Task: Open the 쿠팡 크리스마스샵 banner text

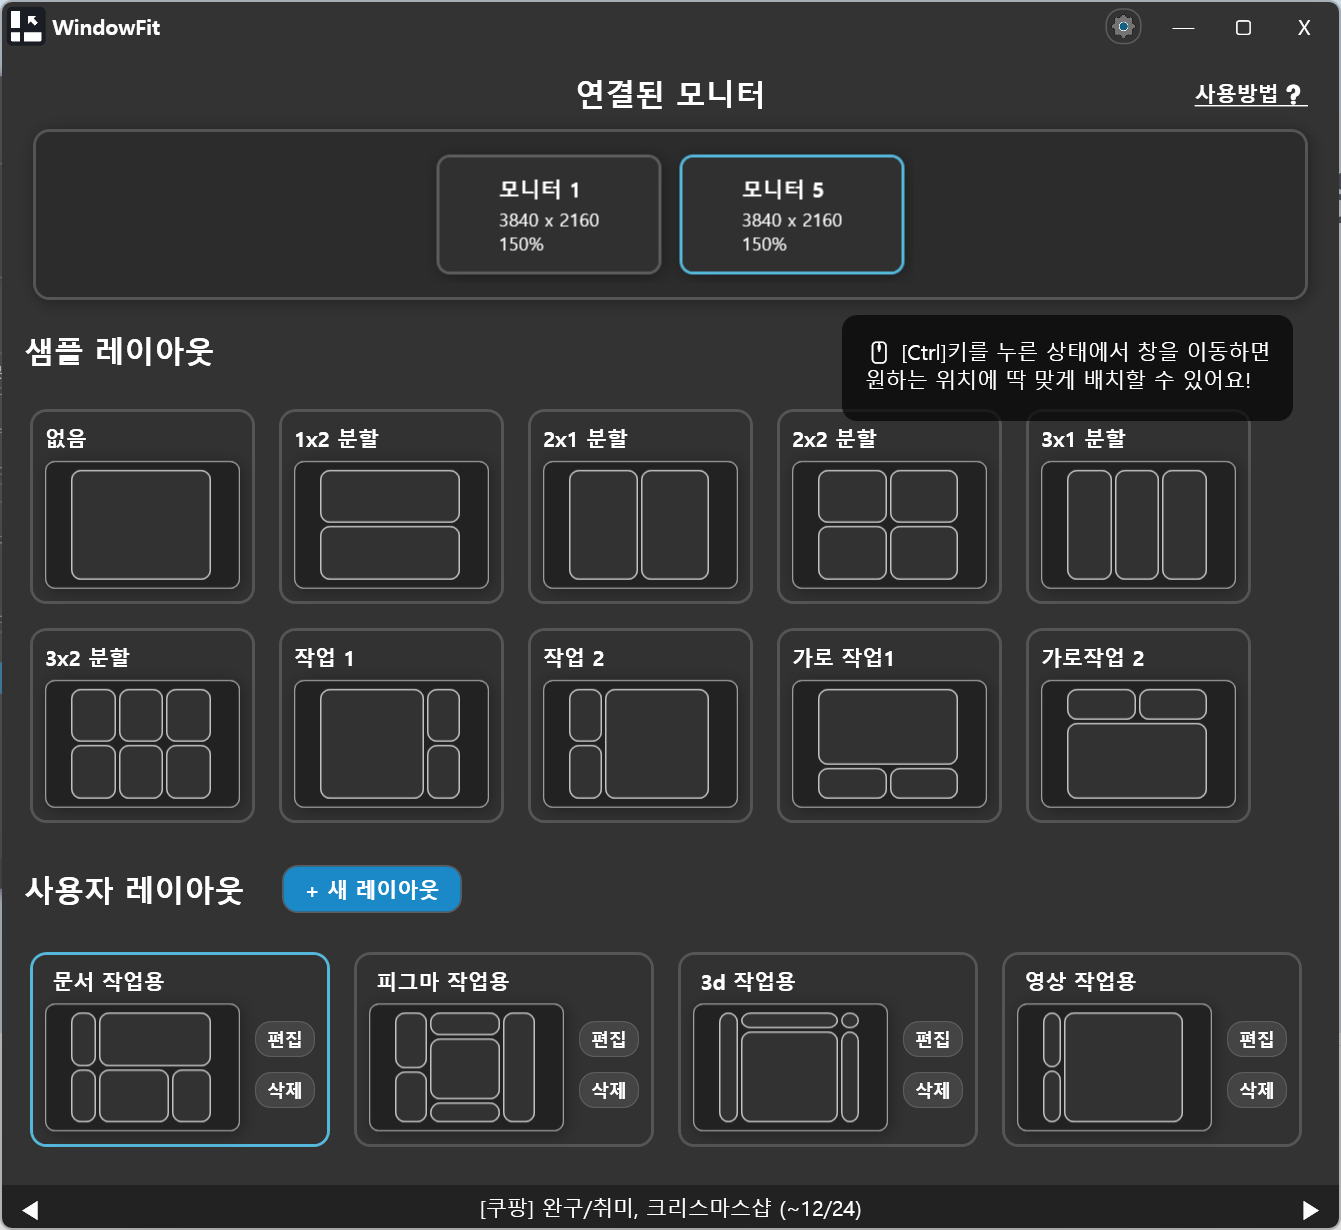Action: point(670,1208)
